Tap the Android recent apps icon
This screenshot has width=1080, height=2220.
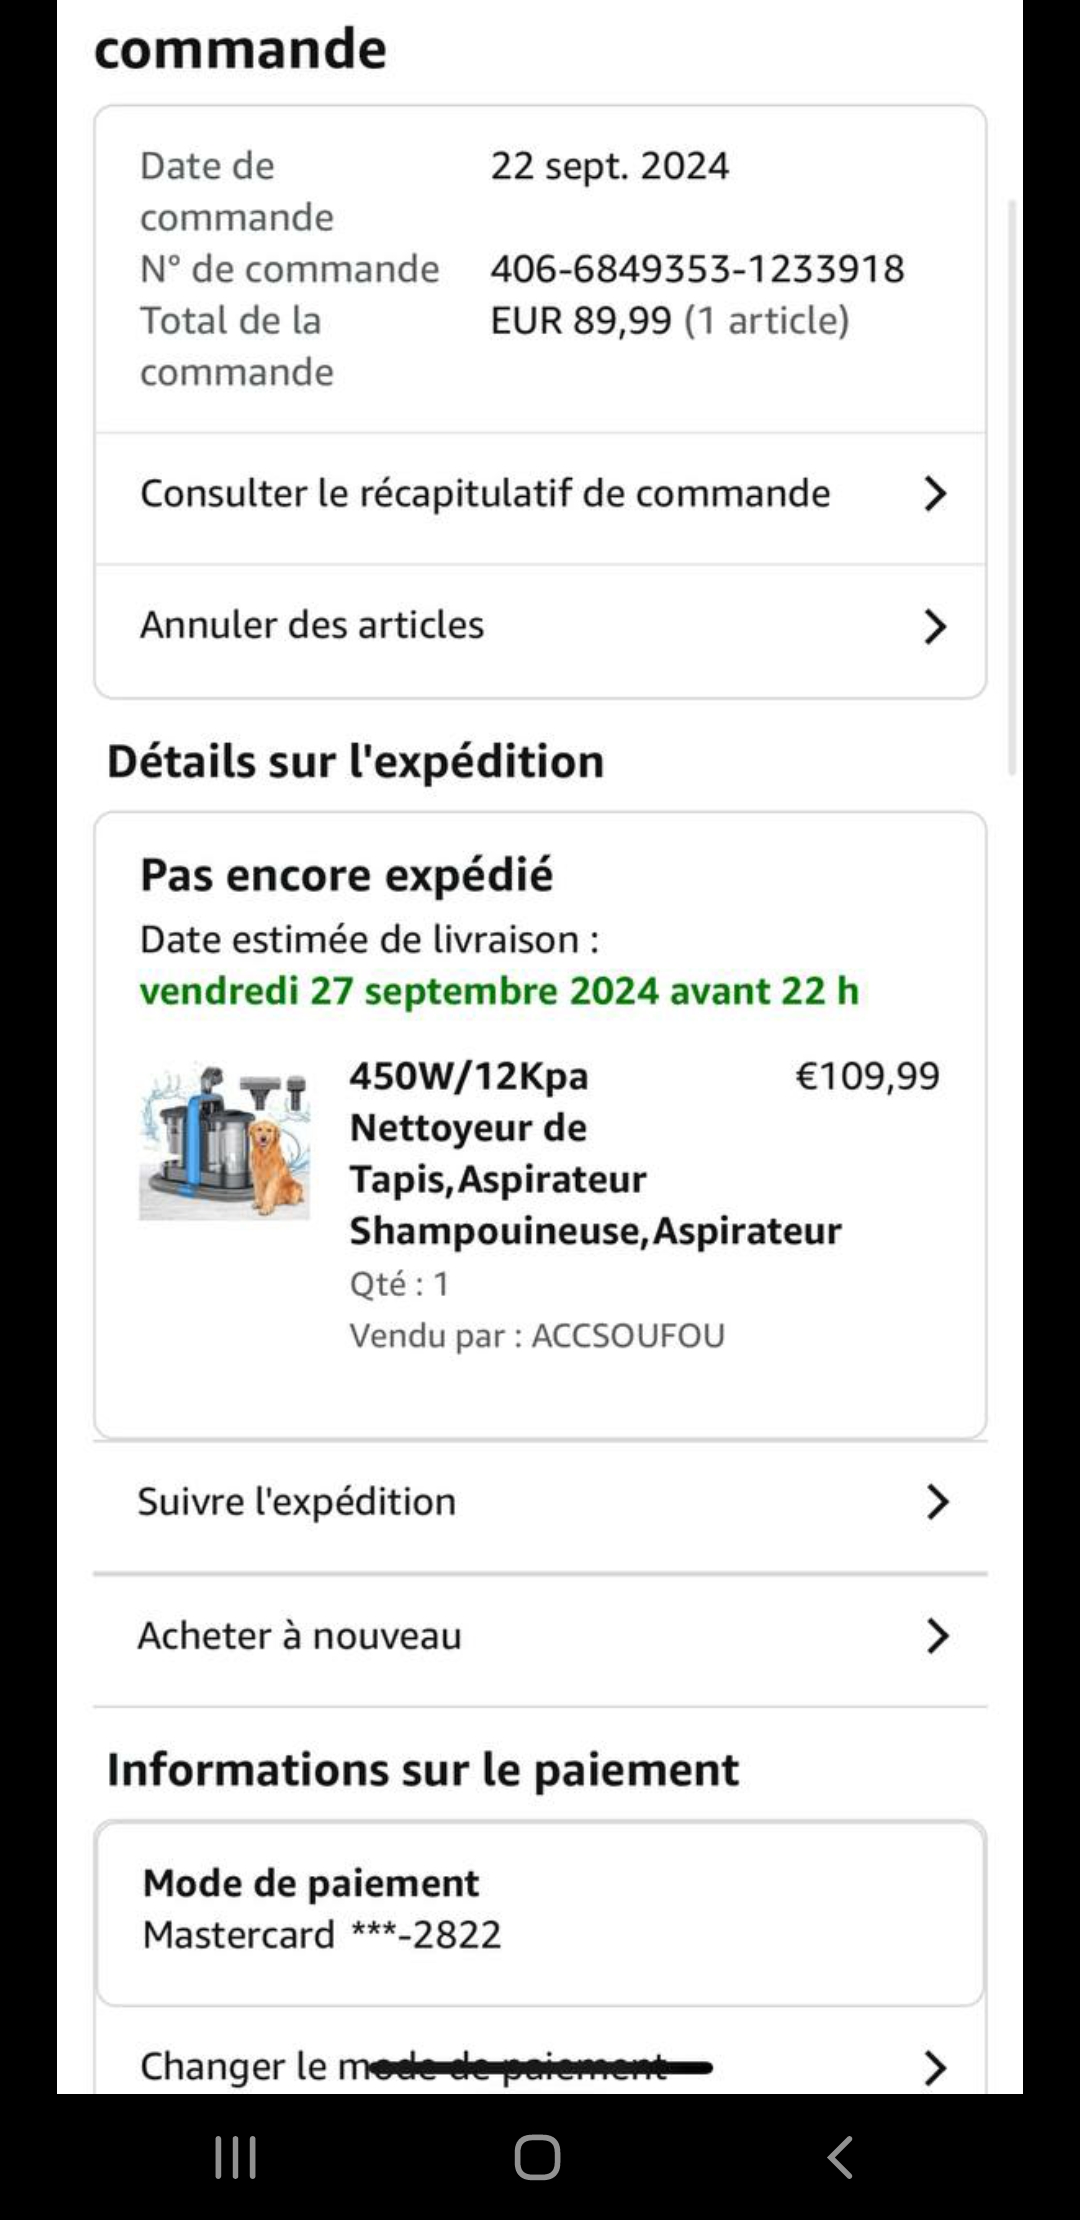[x=236, y=2157]
